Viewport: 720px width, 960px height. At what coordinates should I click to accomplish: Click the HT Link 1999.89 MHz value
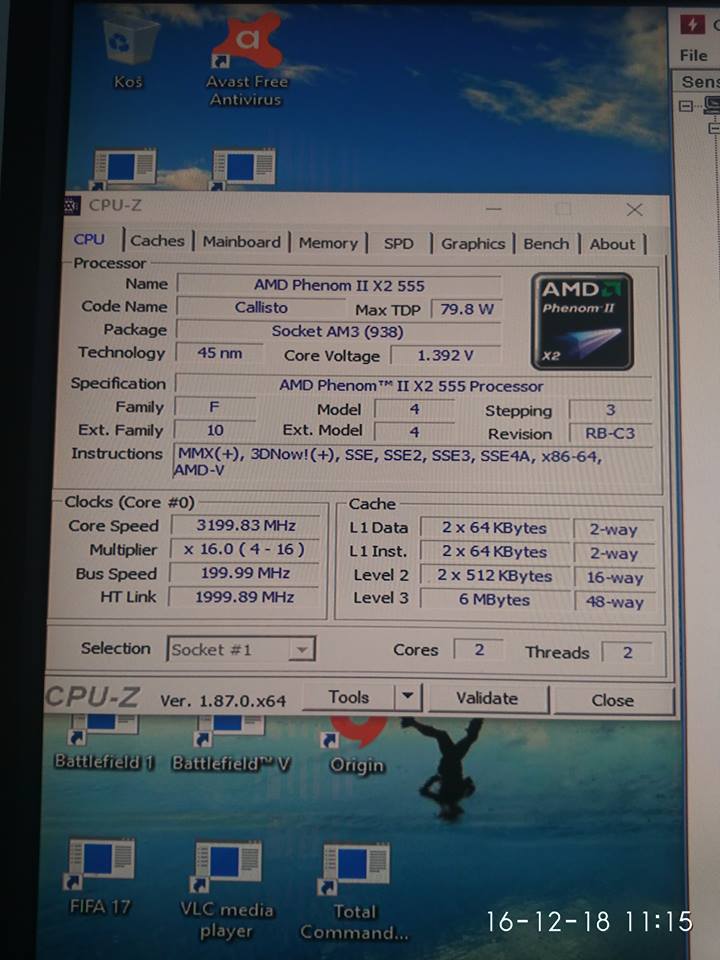pos(244,597)
